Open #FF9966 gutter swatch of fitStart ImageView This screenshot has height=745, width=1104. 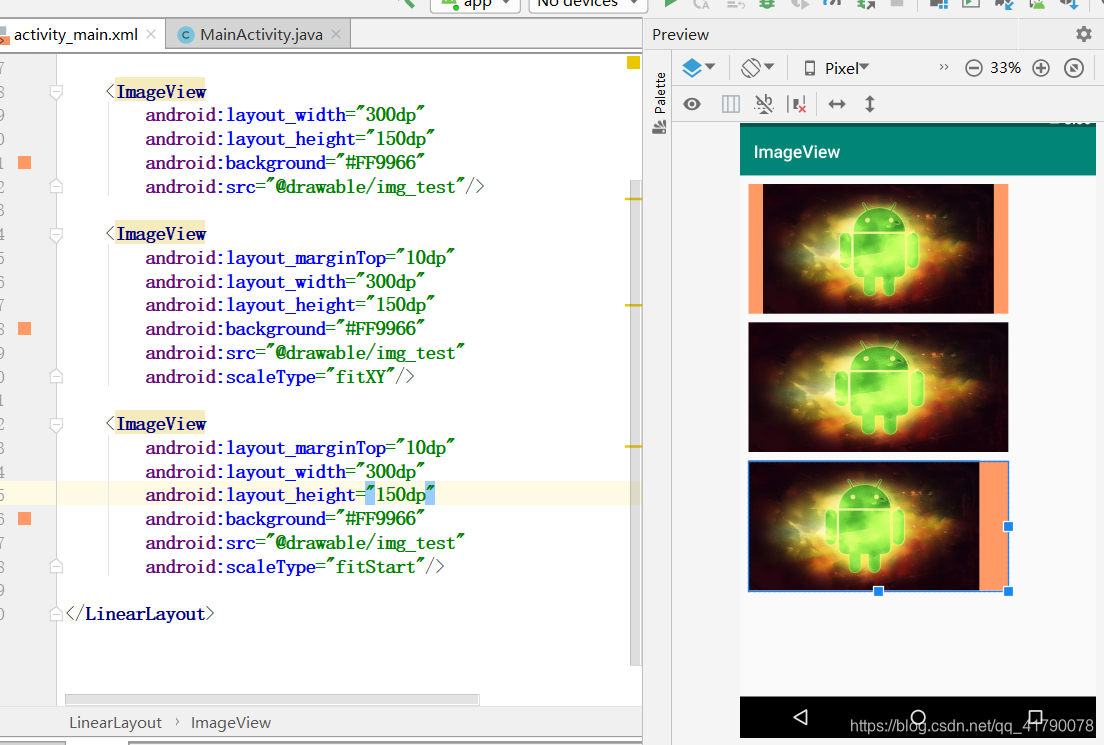click(25, 519)
